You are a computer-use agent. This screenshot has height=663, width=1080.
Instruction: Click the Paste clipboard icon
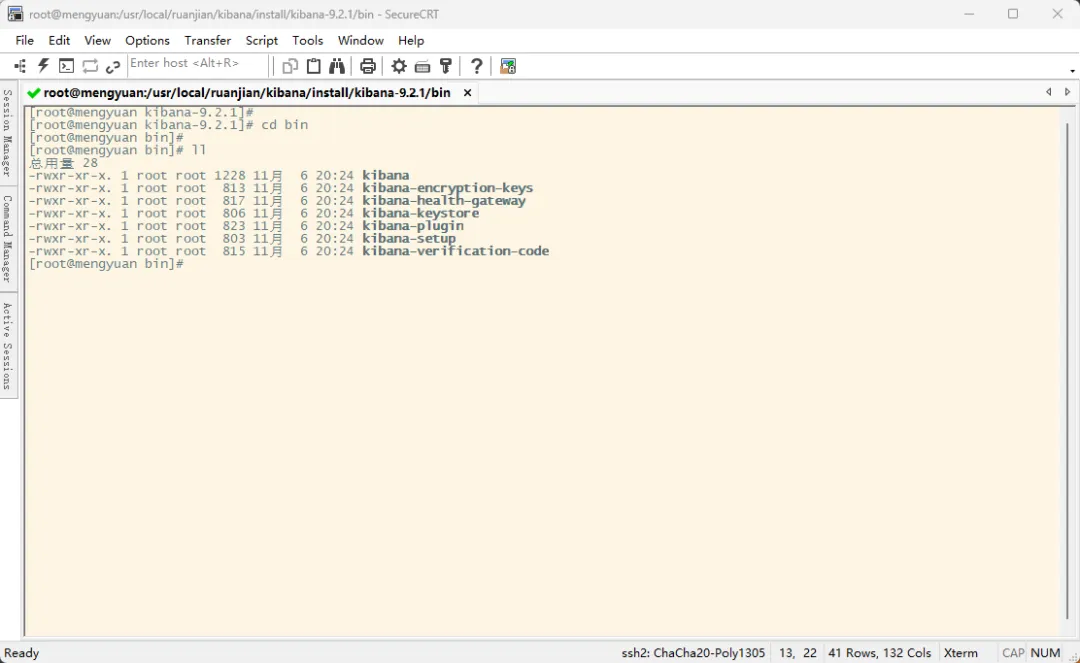coord(313,66)
